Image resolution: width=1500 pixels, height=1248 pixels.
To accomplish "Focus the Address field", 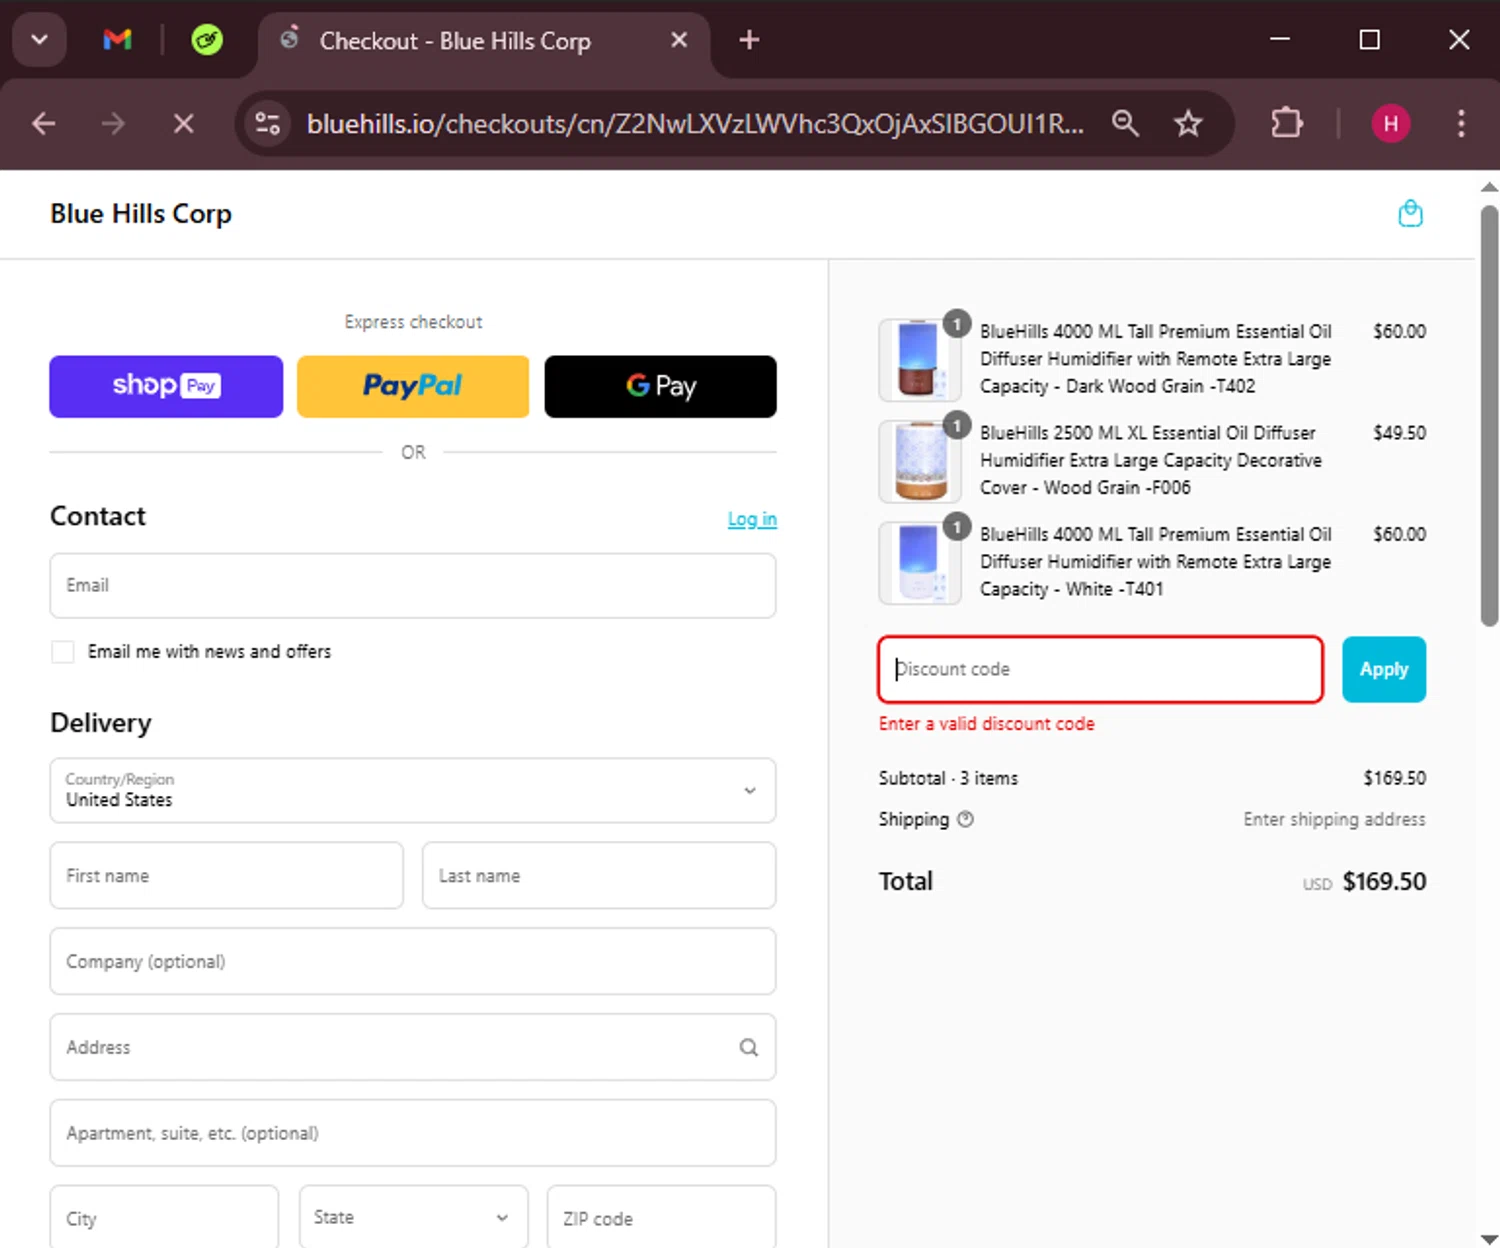I will click(413, 1047).
